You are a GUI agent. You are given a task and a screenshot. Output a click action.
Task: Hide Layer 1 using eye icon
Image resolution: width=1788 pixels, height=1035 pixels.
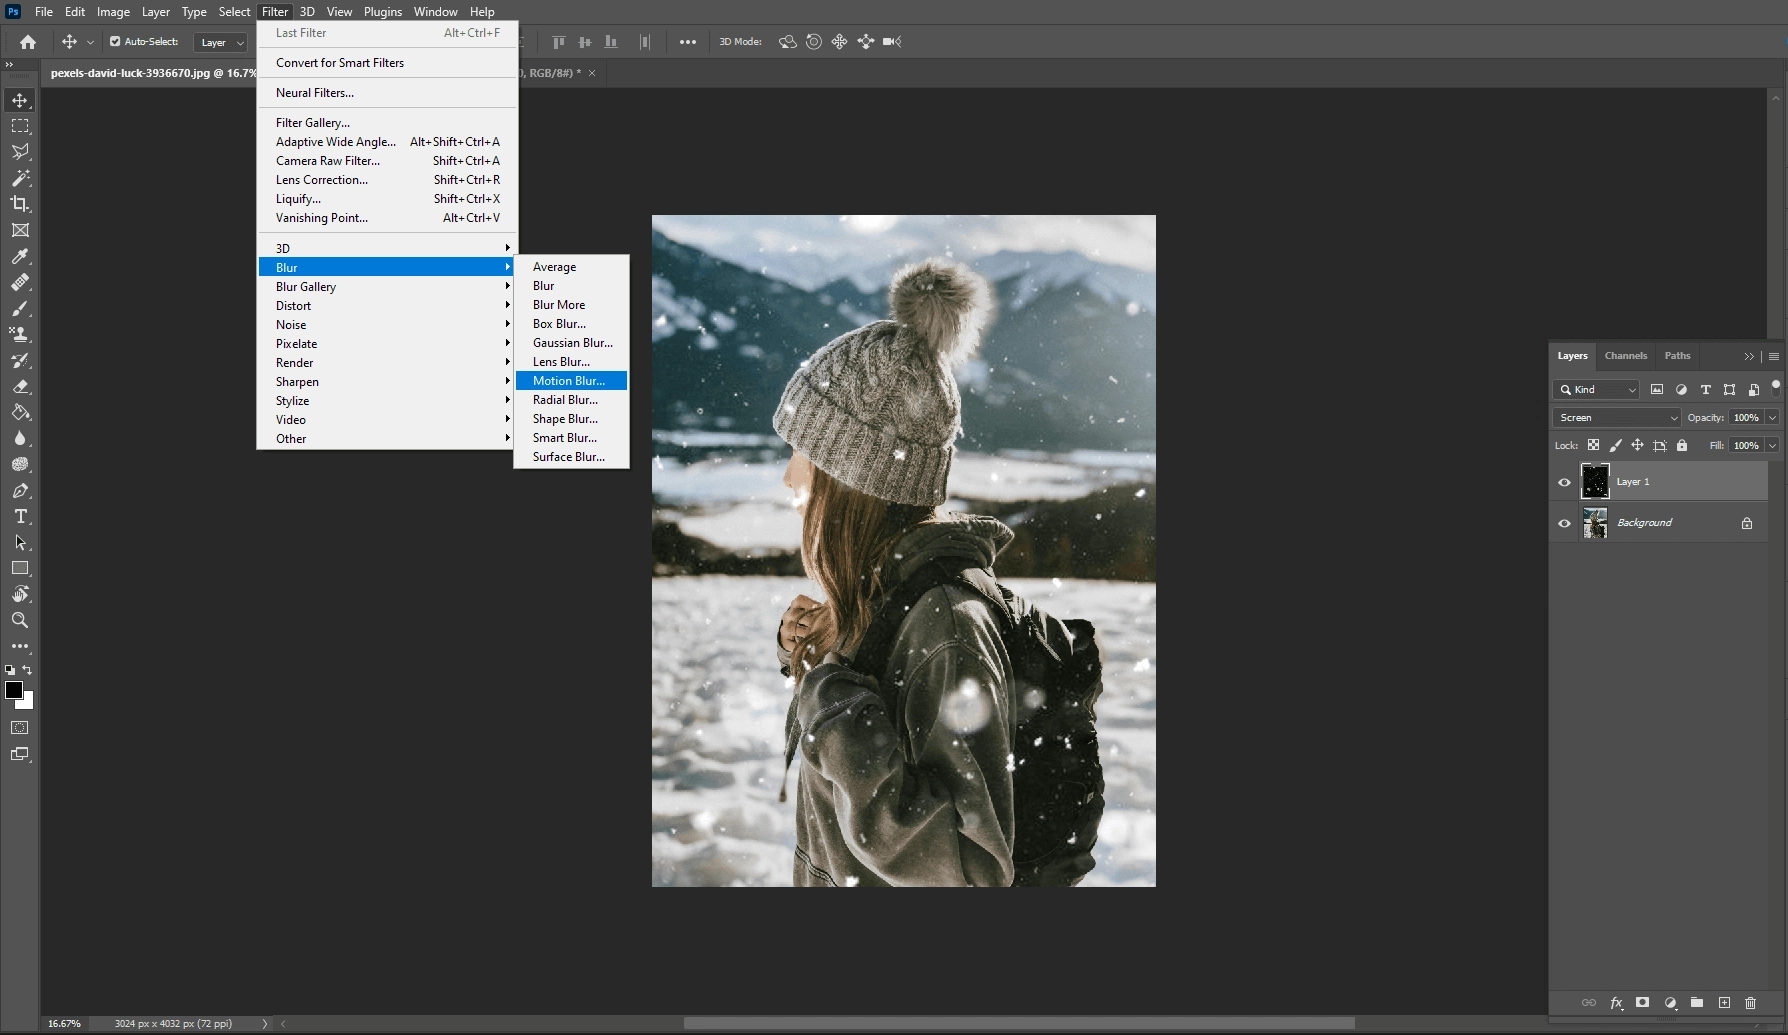tap(1564, 482)
